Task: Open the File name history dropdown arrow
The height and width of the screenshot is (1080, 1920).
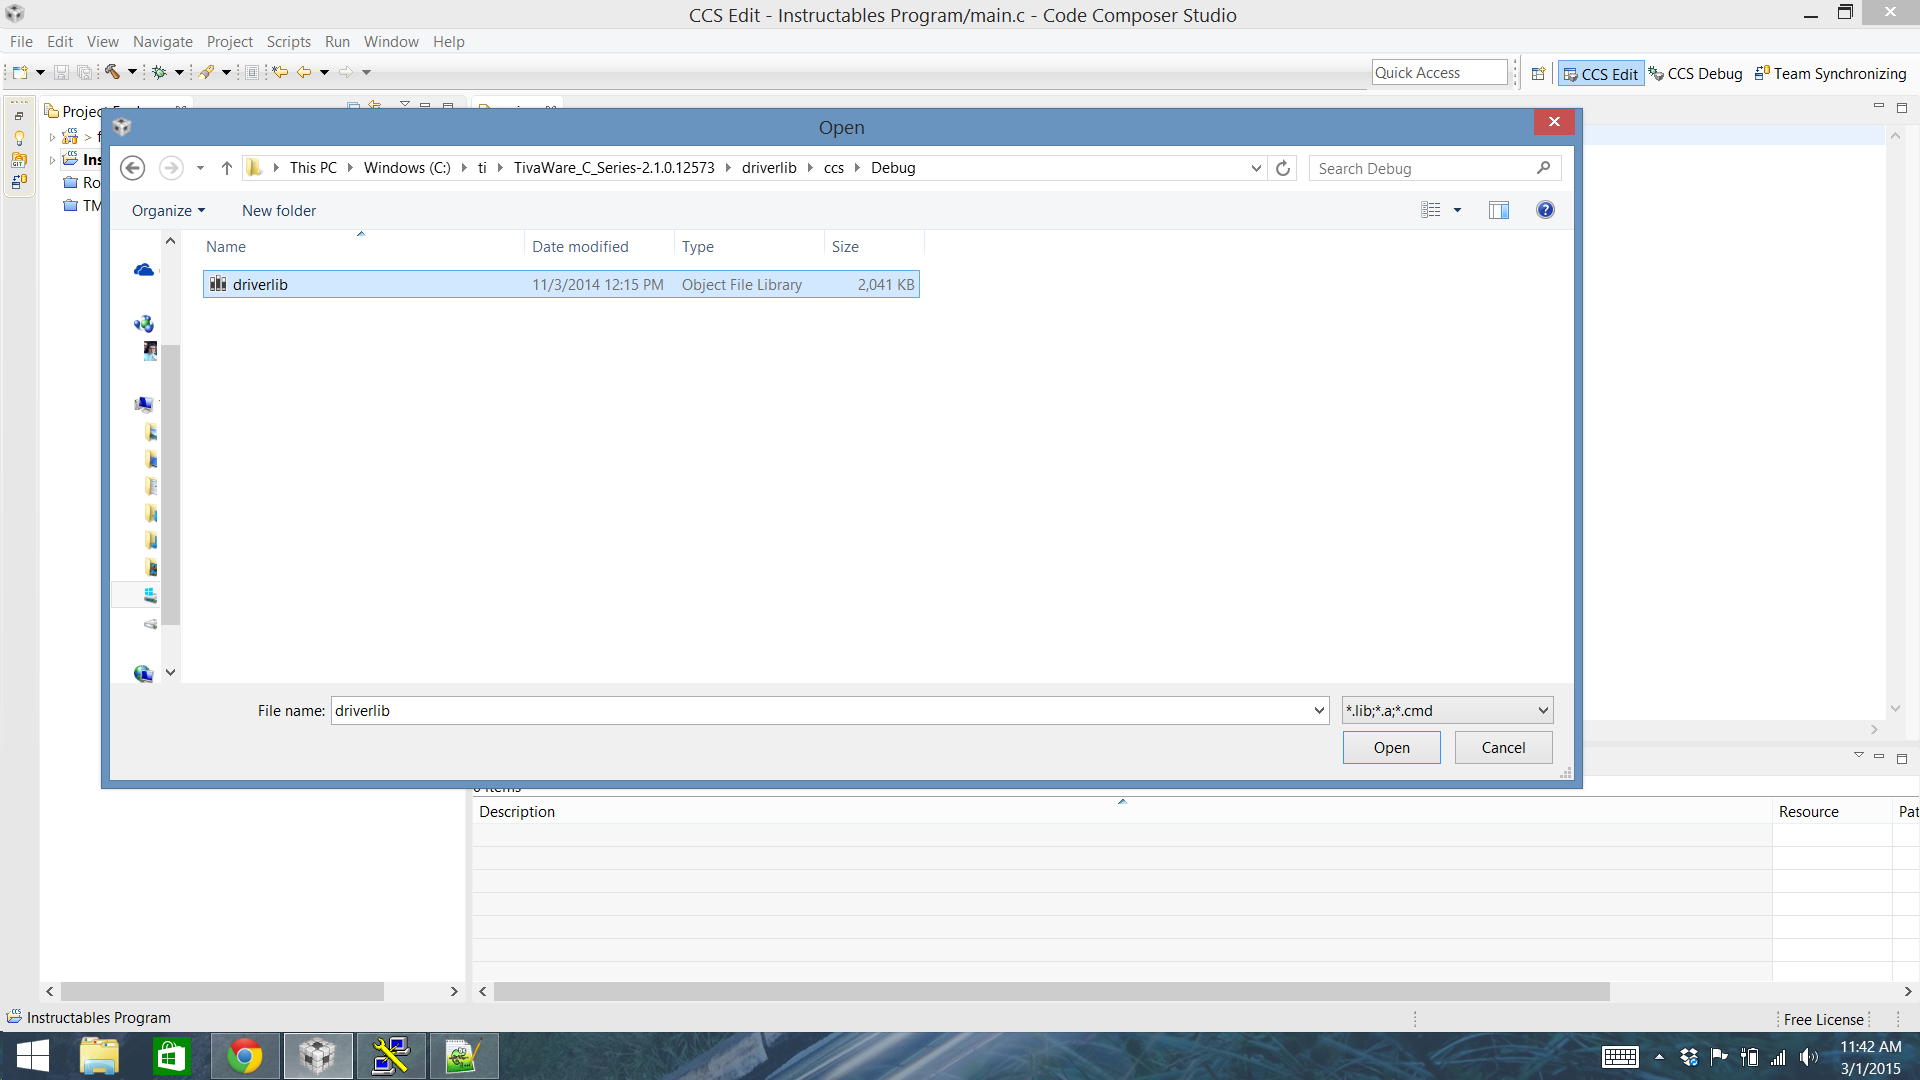Action: tap(1319, 711)
